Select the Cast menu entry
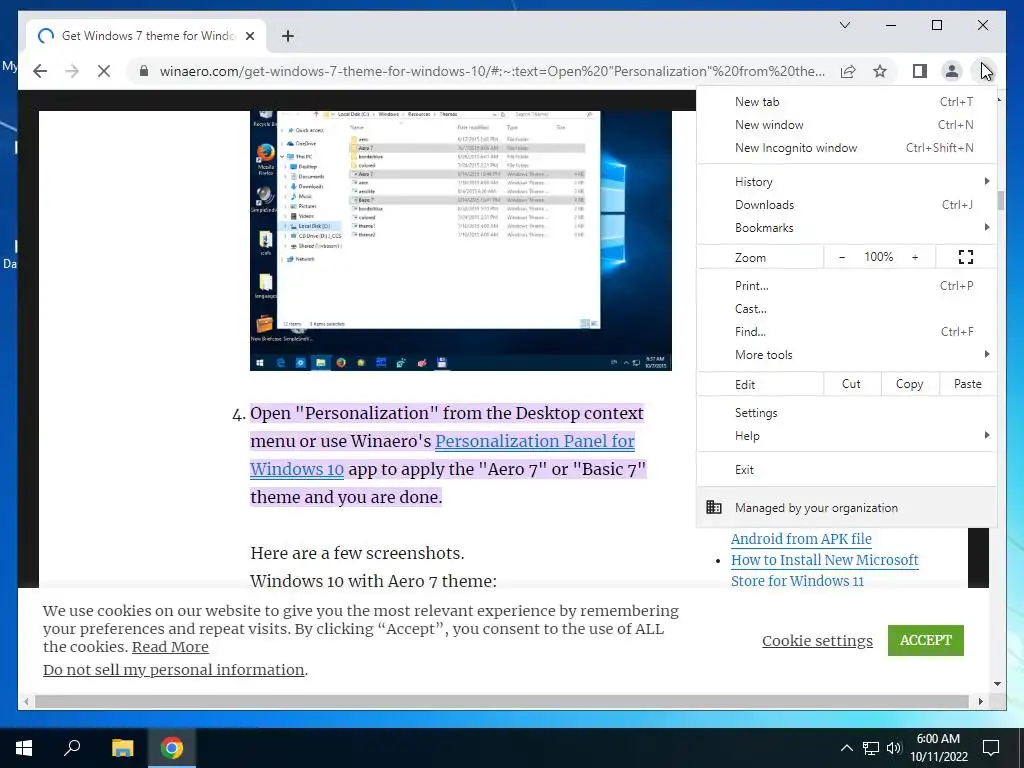Image resolution: width=1024 pixels, height=768 pixels. pos(846,308)
